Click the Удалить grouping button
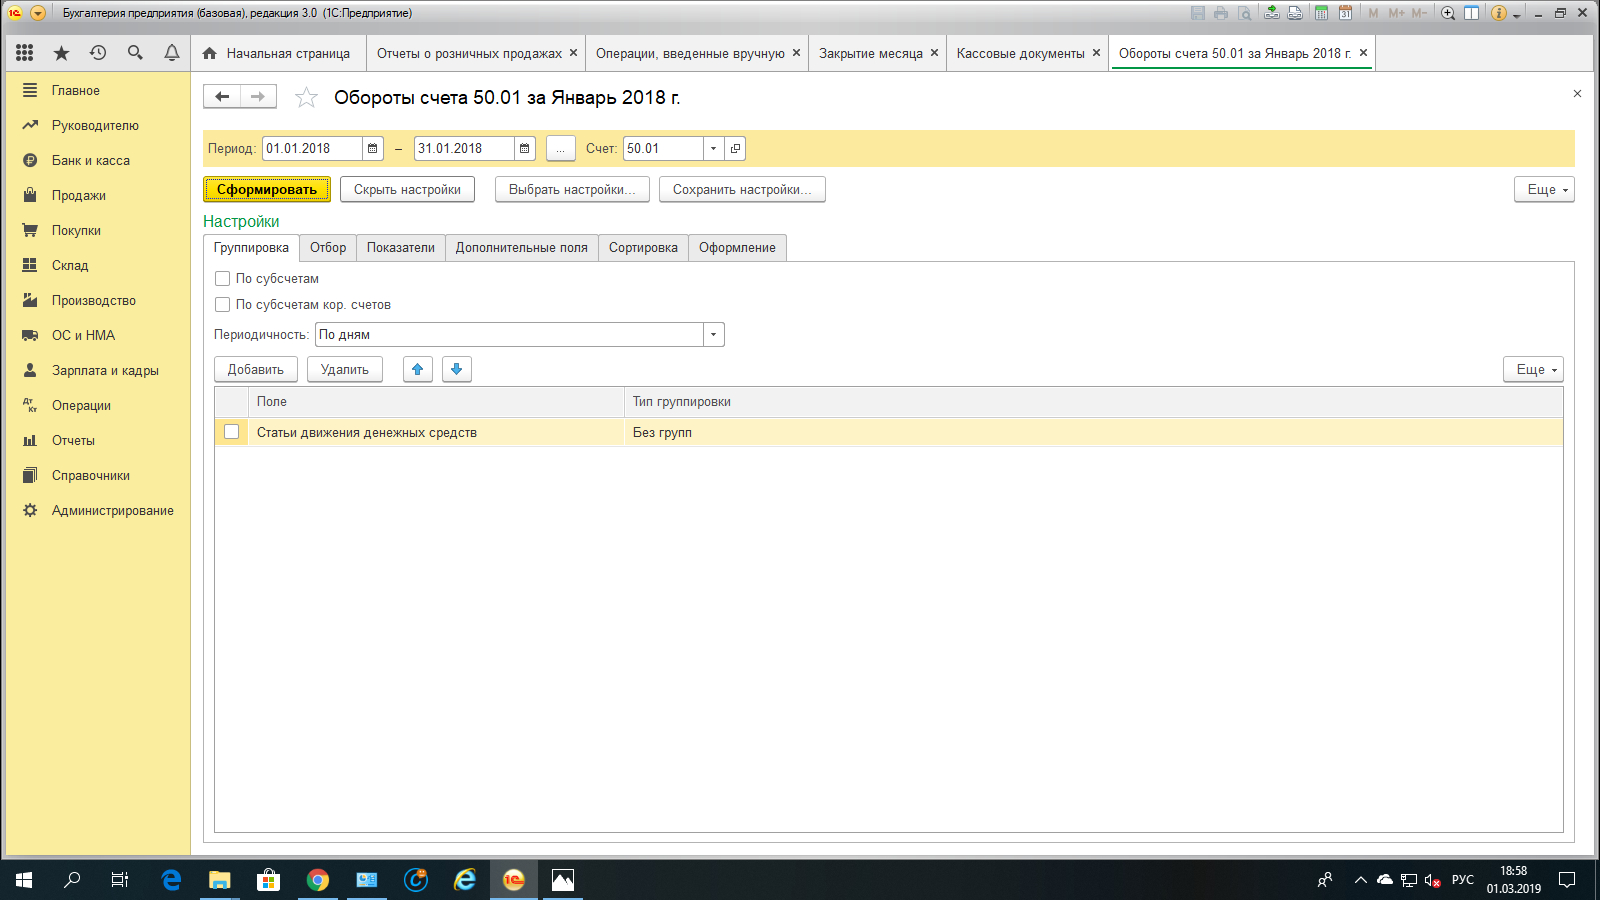The image size is (1600, 900). click(345, 370)
